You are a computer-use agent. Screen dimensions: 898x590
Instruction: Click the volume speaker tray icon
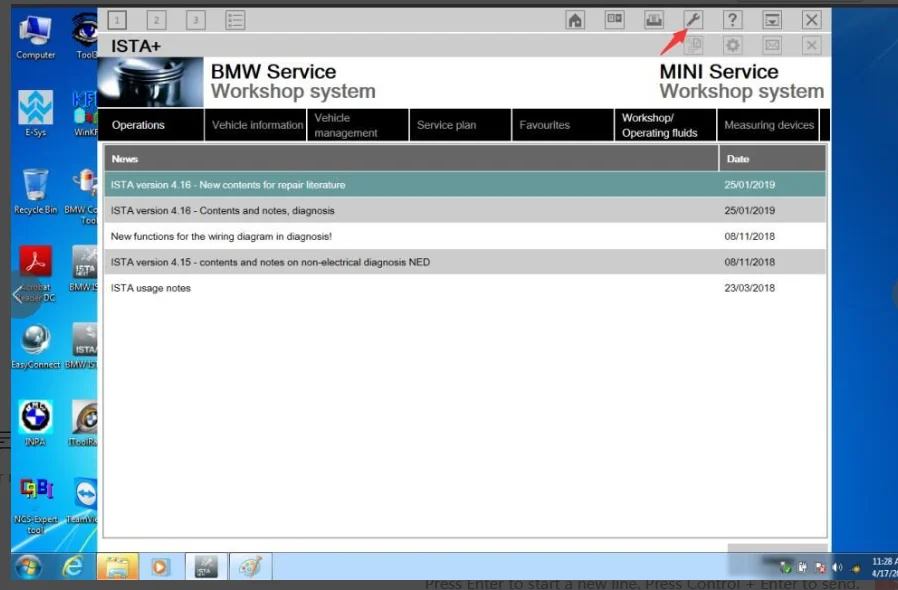click(837, 567)
